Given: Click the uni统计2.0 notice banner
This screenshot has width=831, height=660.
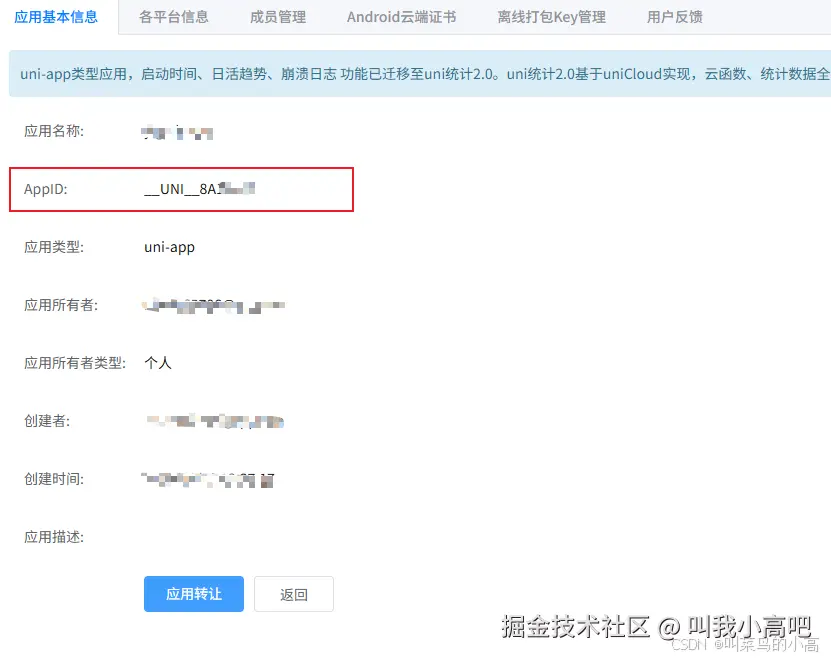Looking at the screenshot, I should (415, 73).
